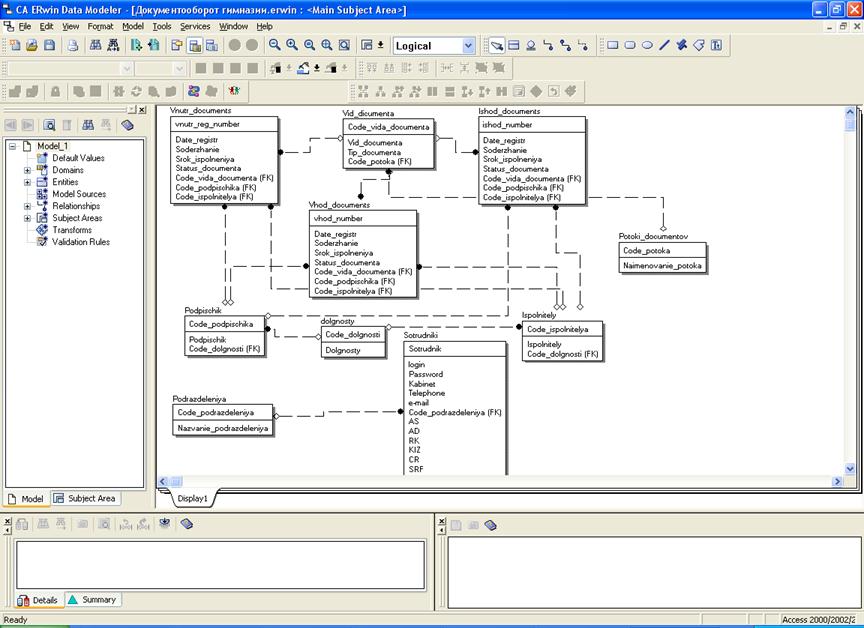Image resolution: width=864 pixels, height=628 pixels.
Task: Open the File menu
Action: click(25, 26)
